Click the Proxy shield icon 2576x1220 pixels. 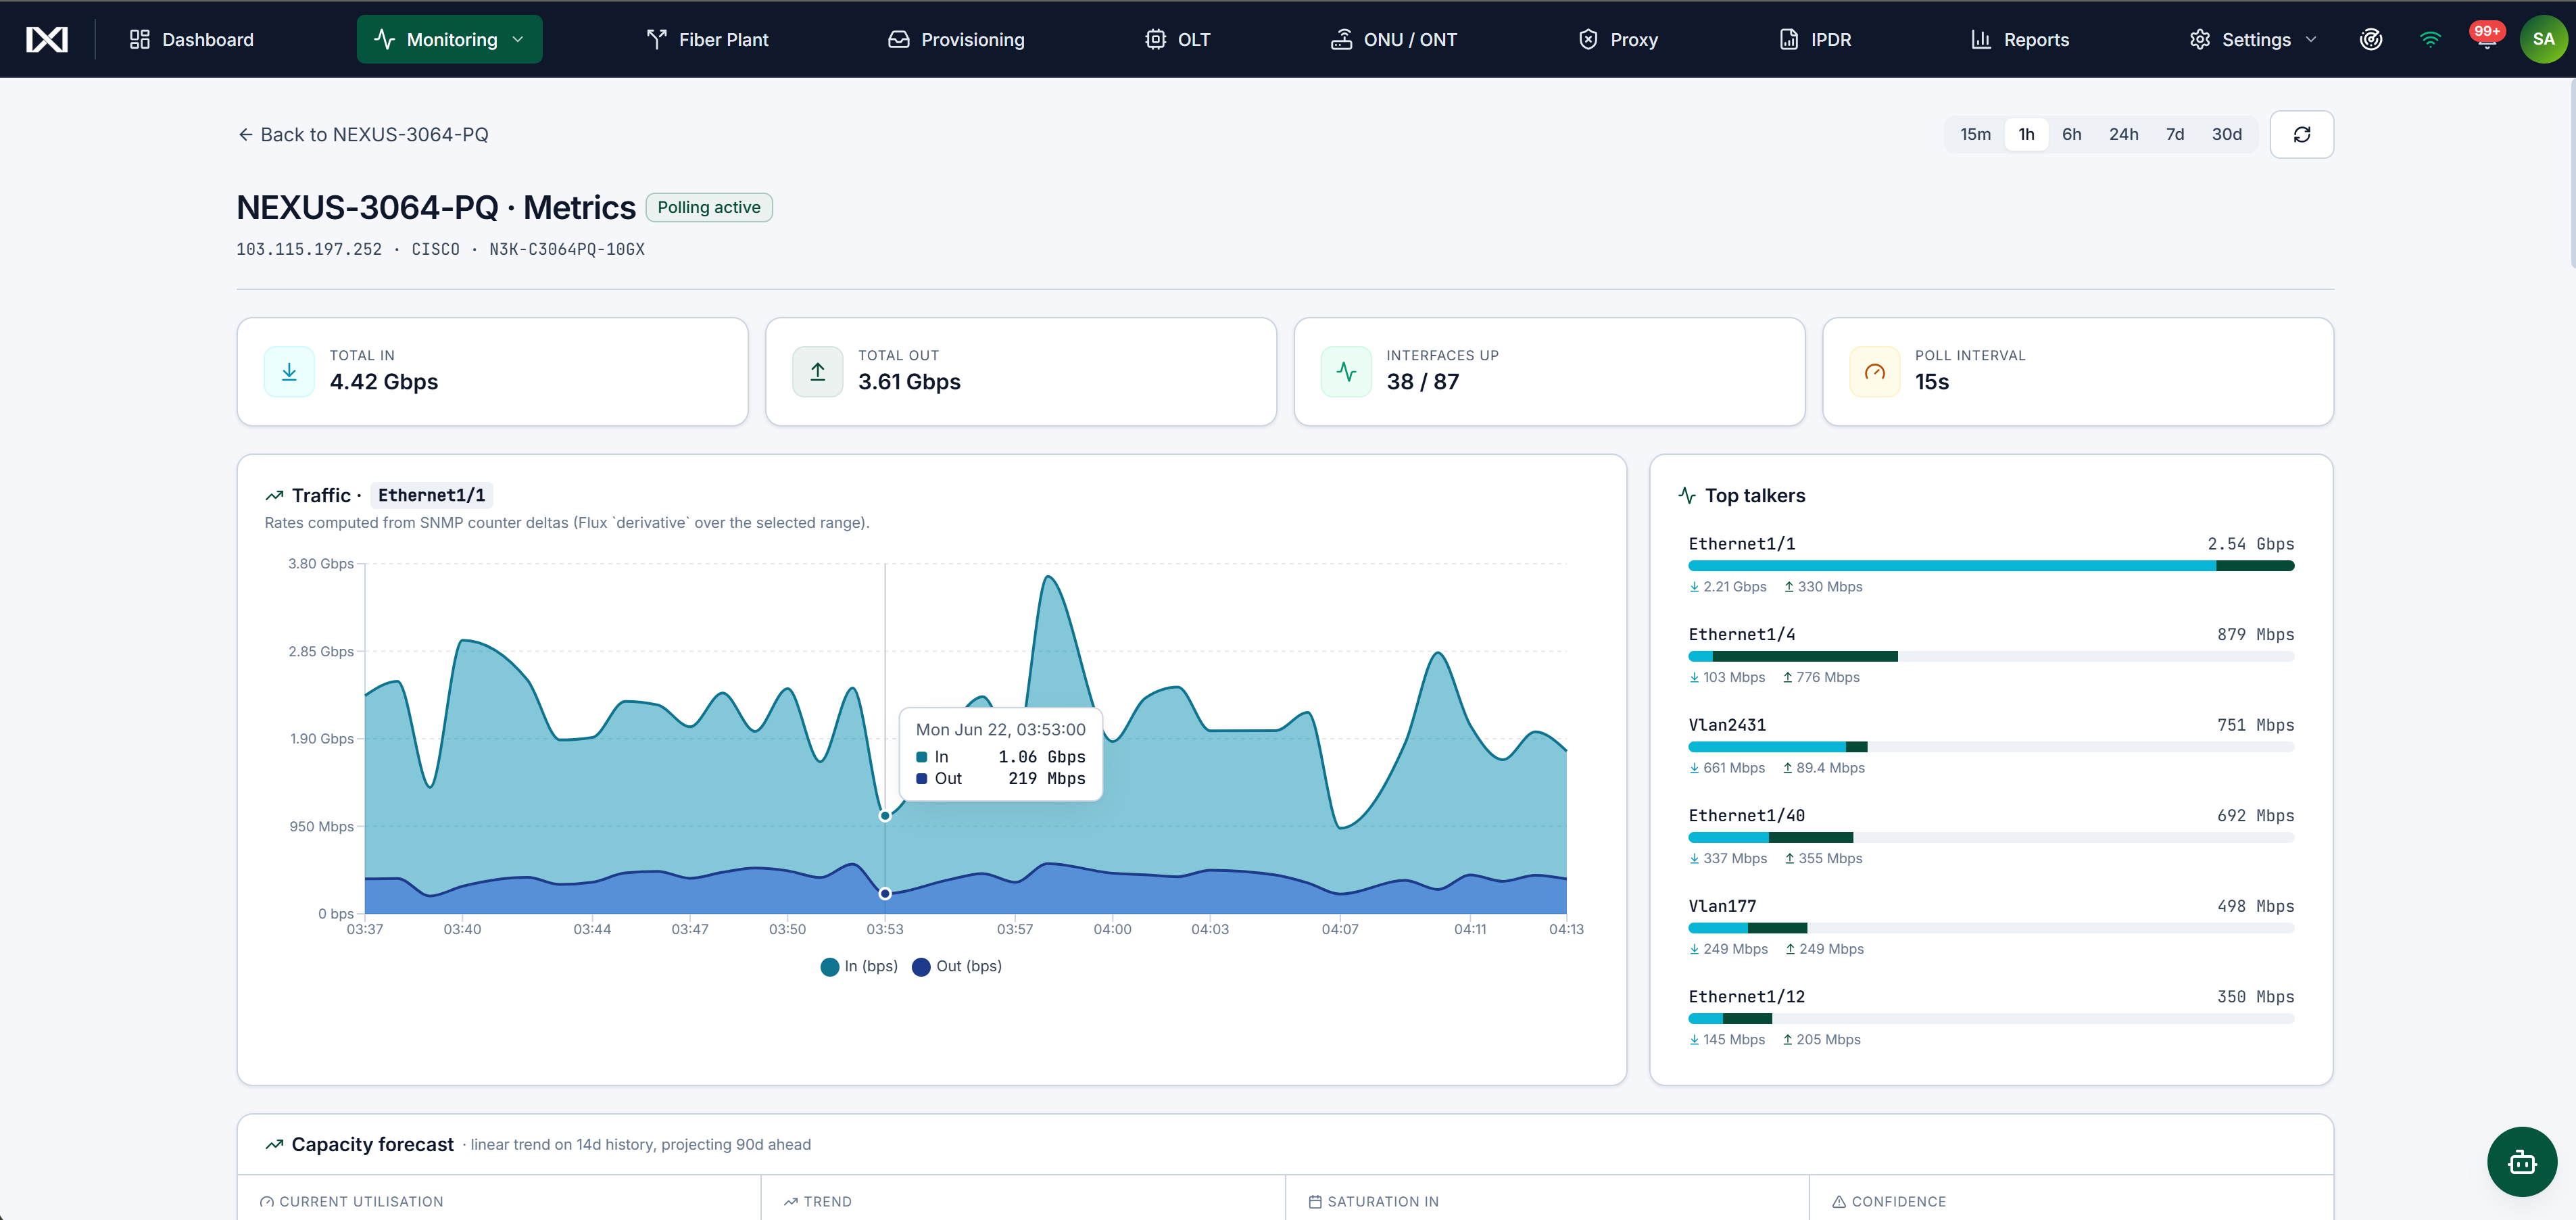(1588, 39)
